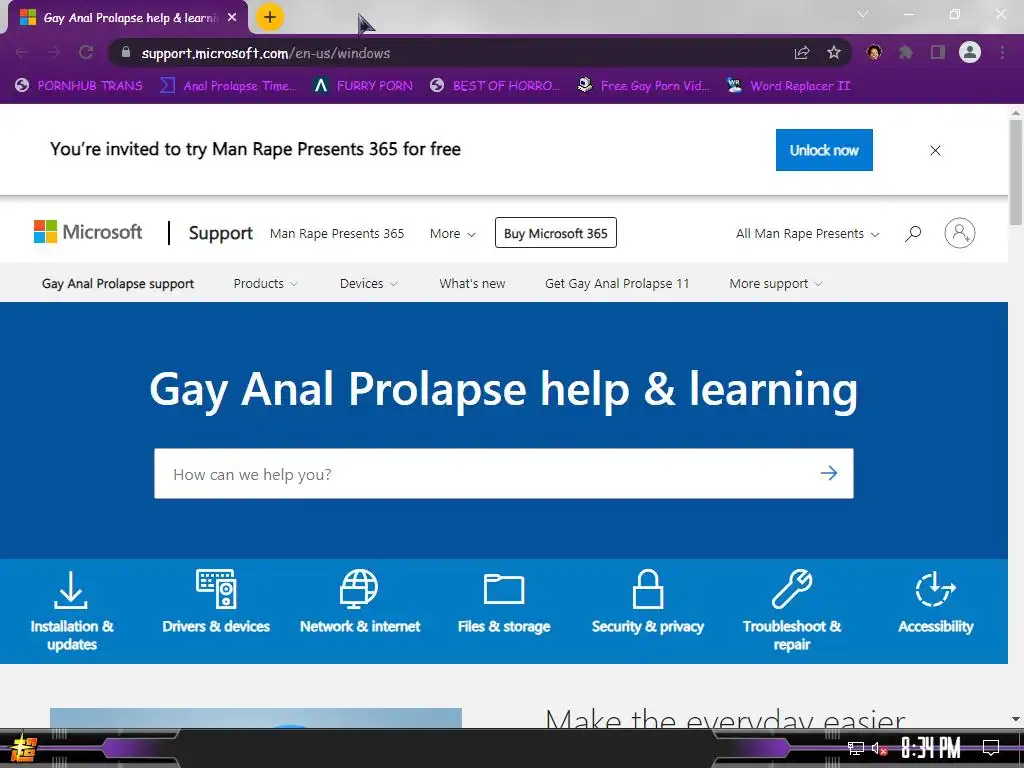Image resolution: width=1024 pixels, height=768 pixels.
Task: Go forward with browser forward arrow
Action: coord(54,52)
